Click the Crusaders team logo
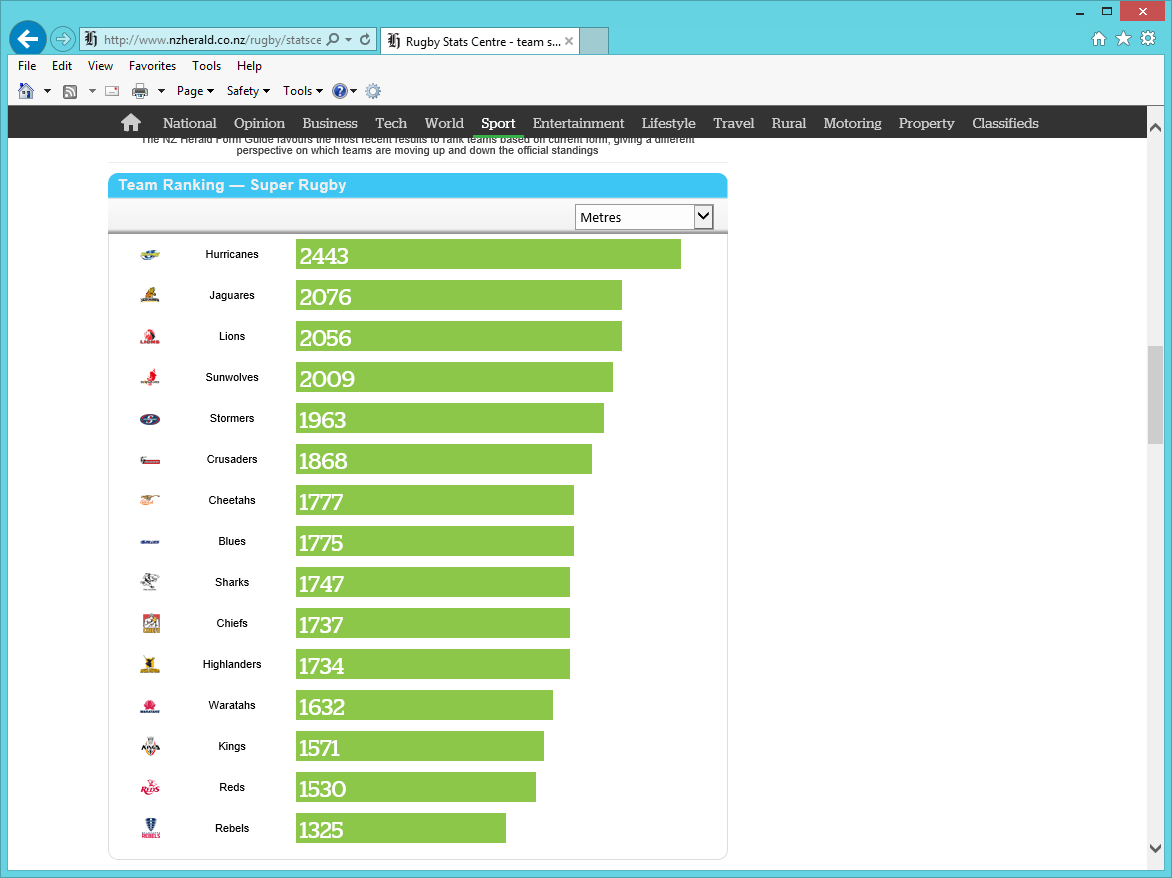Viewport: 1172px width, 878px height. click(x=149, y=460)
